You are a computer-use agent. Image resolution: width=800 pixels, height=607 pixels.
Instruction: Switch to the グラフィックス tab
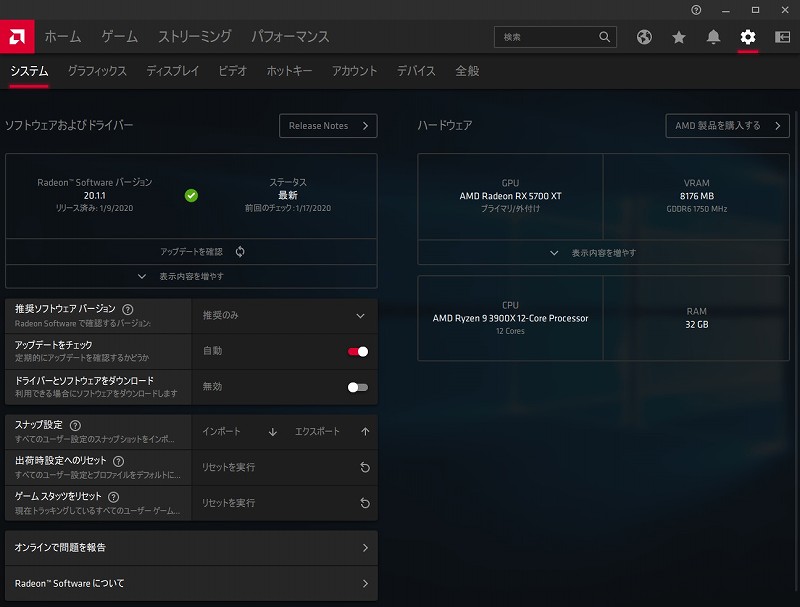97,71
